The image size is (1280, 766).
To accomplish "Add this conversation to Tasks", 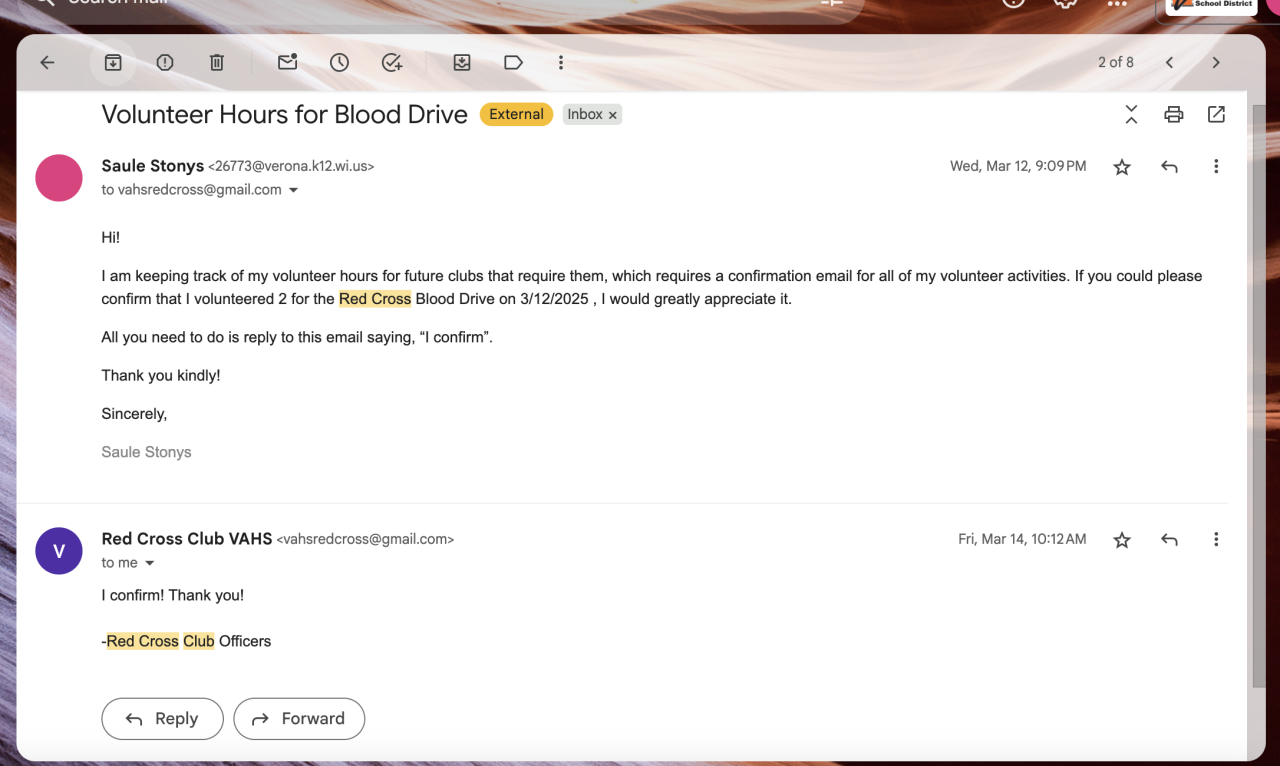I will pyautogui.click(x=392, y=63).
